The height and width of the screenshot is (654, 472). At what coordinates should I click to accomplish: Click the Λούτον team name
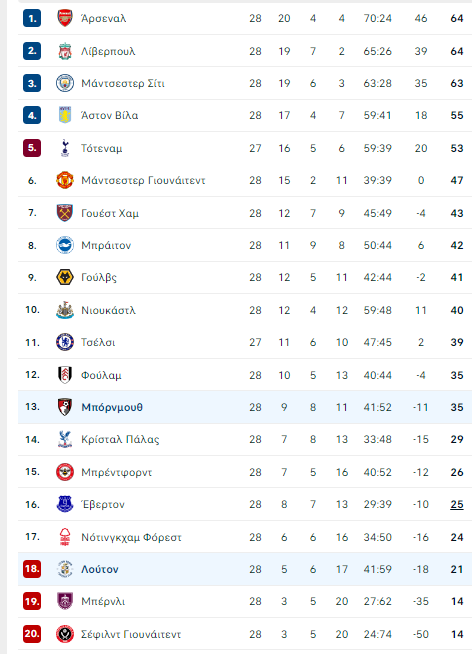[x=100, y=569]
